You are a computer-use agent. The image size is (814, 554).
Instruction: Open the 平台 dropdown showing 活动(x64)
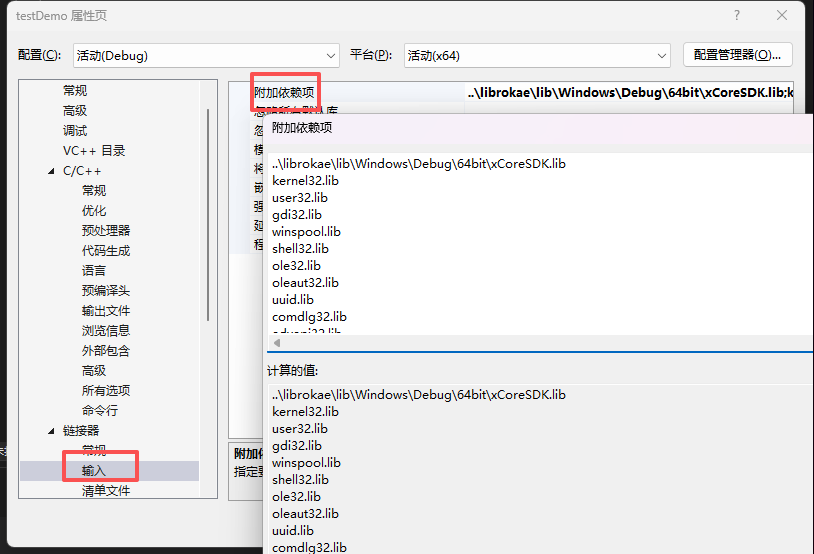[536, 55]
